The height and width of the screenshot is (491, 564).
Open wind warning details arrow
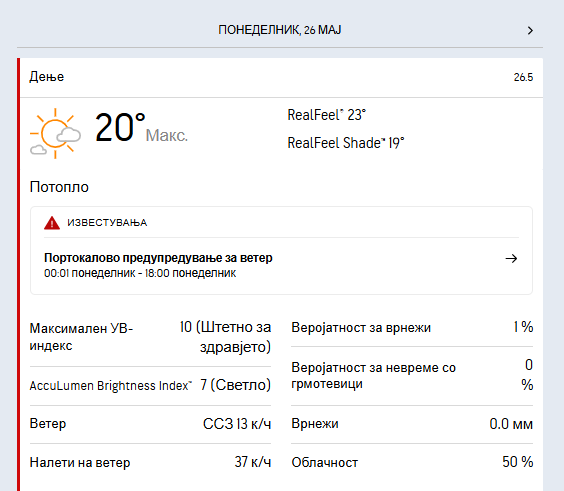tap(511, 258)
